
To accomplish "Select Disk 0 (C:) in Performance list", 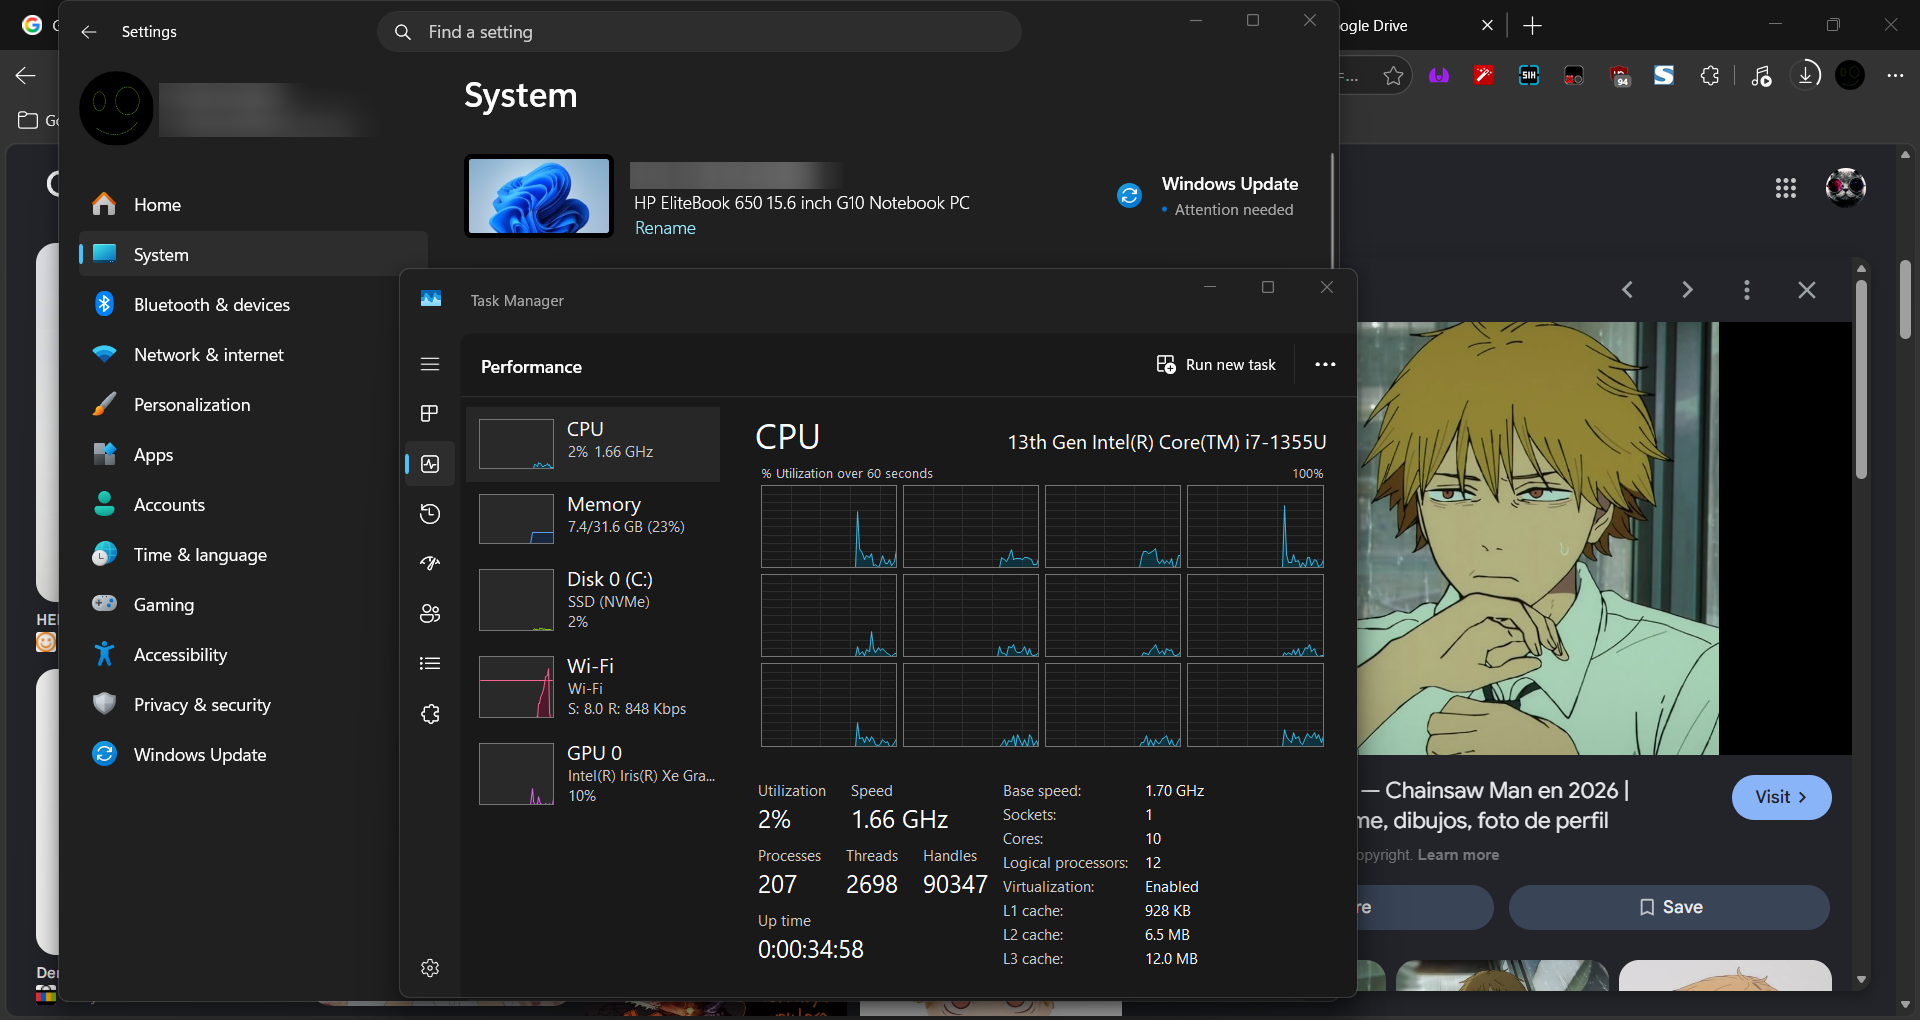I will click(x=594, y=600).
